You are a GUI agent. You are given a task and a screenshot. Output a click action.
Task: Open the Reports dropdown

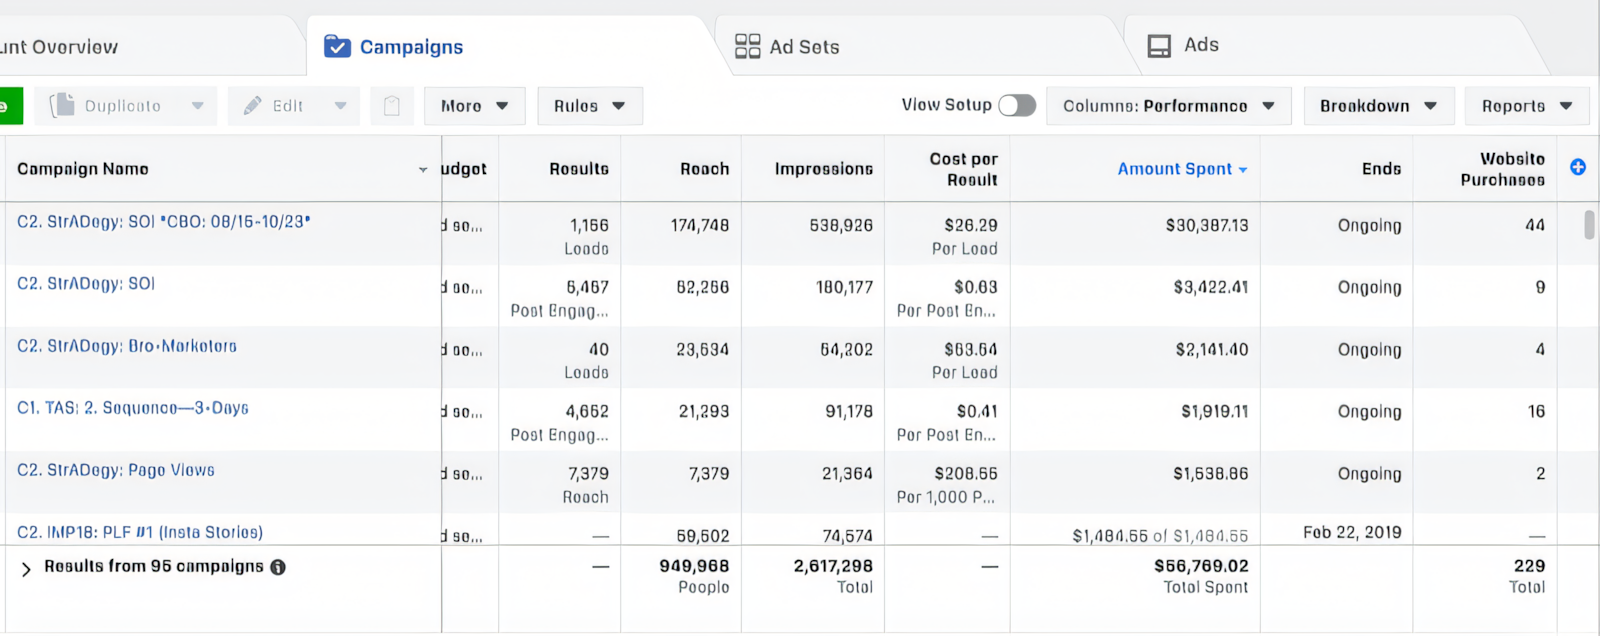click(1526, 106)
